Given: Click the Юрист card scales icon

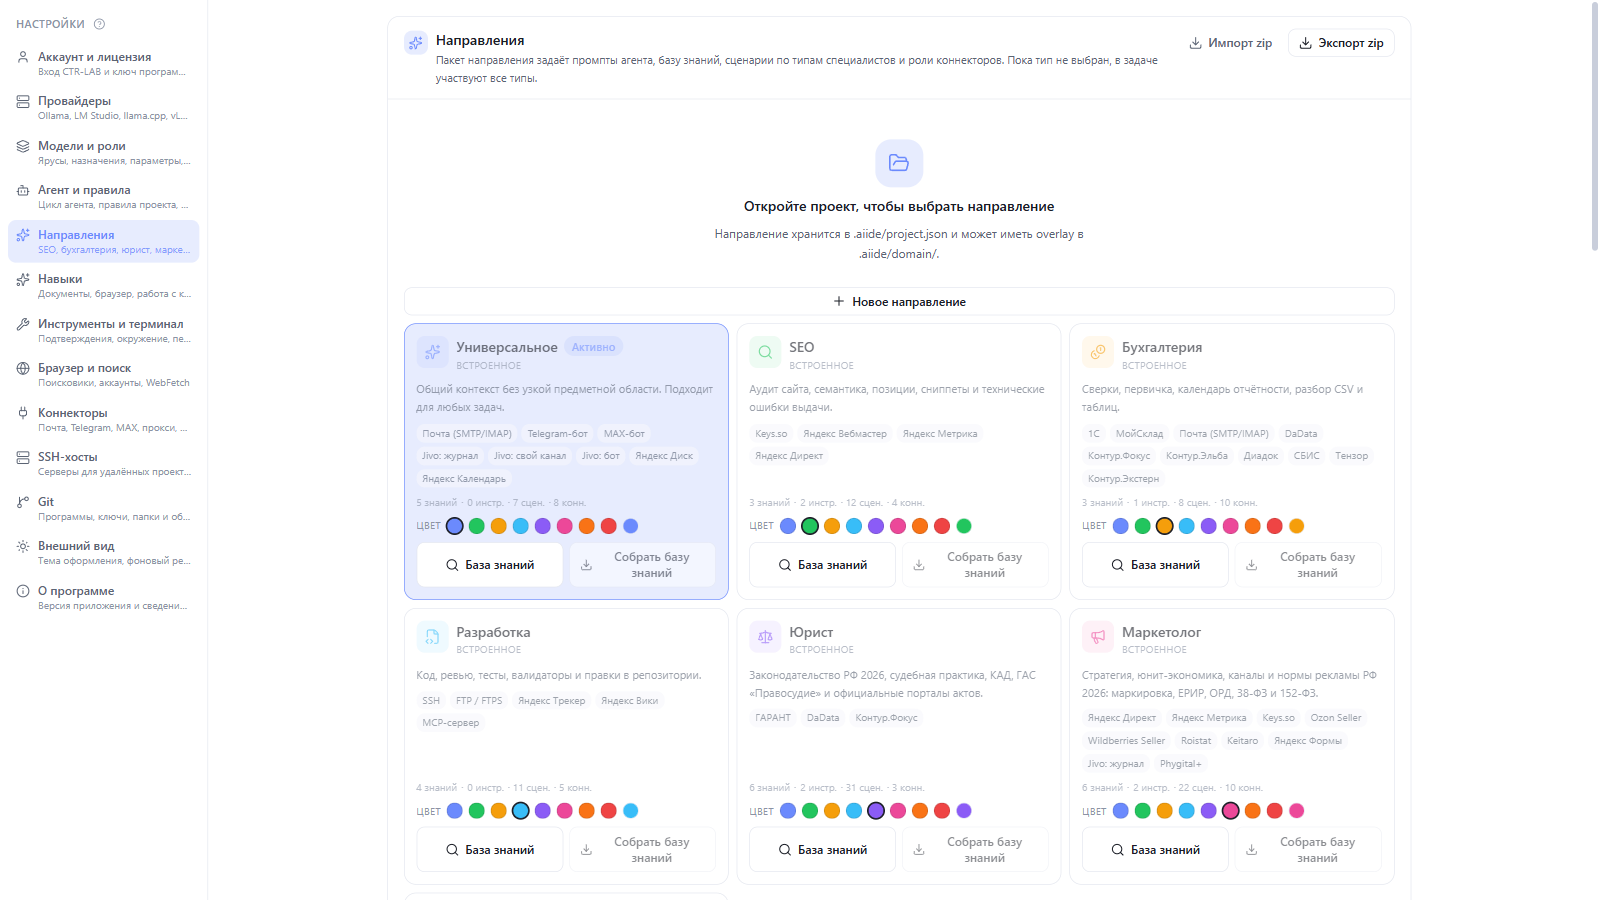Looking at the screenshot, I should click(765, 637).
